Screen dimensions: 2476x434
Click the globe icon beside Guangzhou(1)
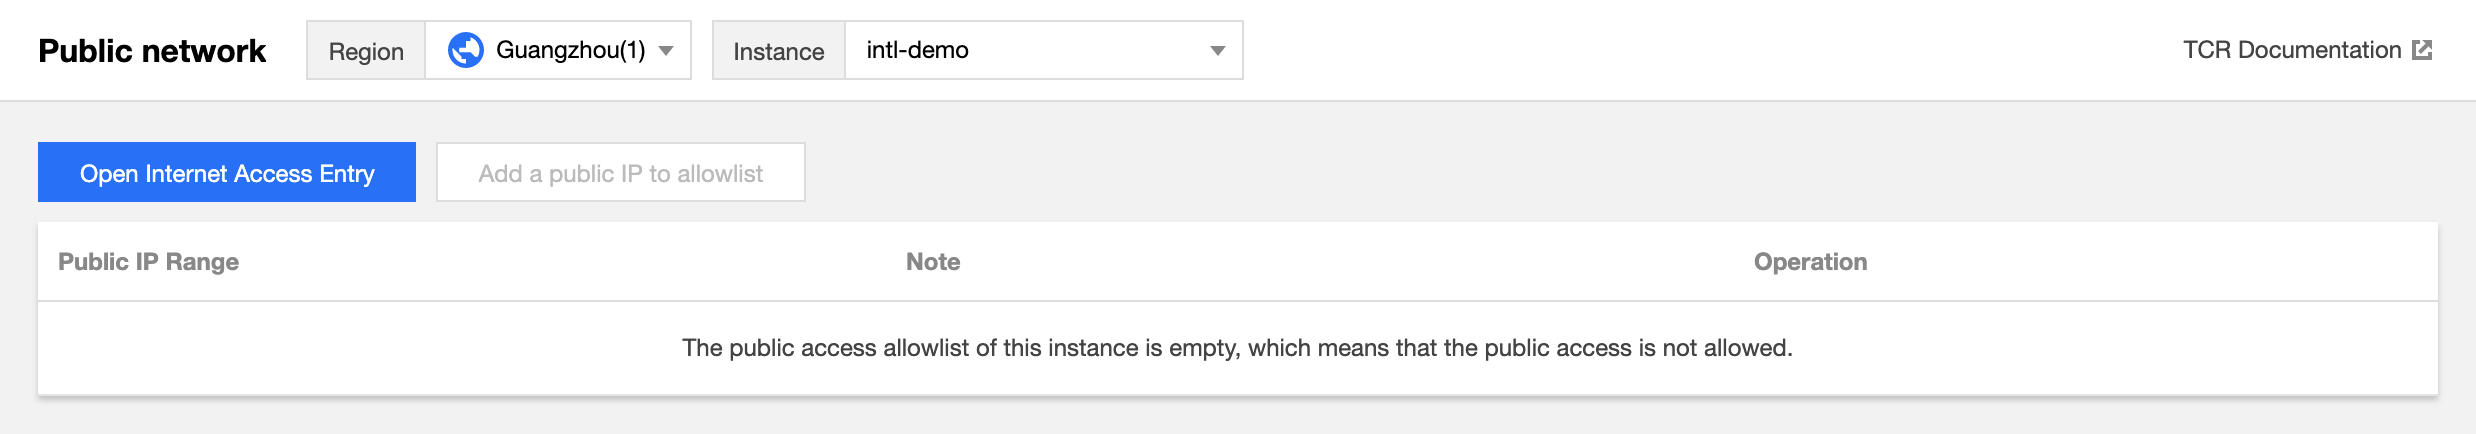465,50
